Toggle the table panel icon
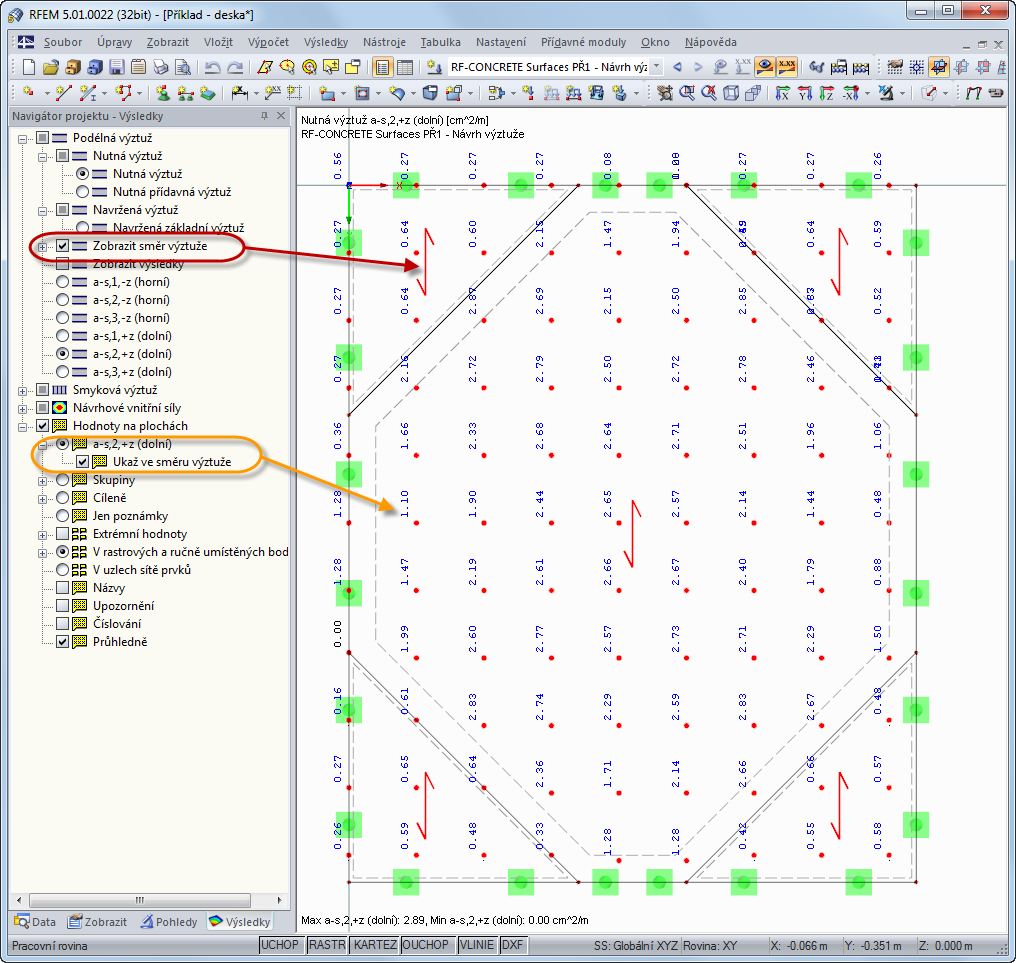The width and height of the screenshot is (1016, 963). (x=404, y=67)
